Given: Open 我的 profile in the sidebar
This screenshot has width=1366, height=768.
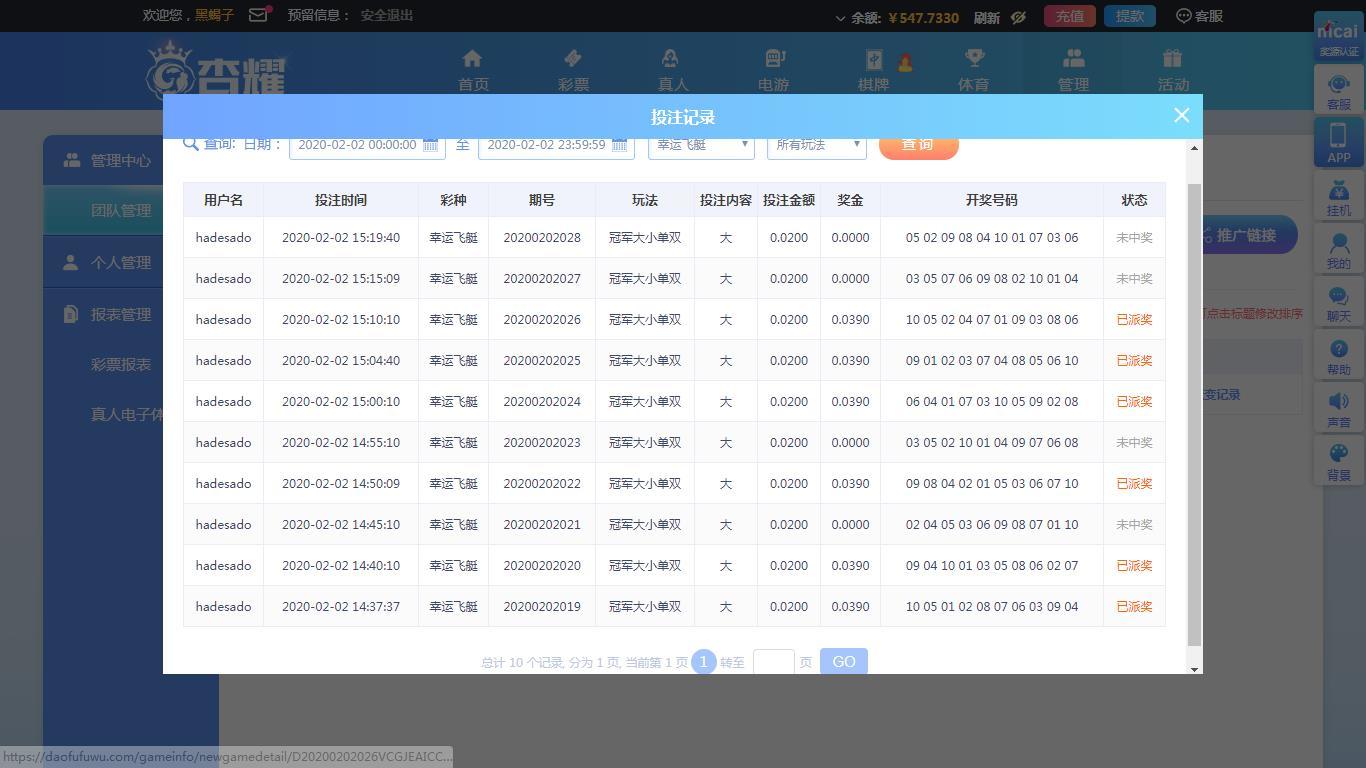Looking at the screenshot, I should pyautogui.click(x=1338, y=251).
